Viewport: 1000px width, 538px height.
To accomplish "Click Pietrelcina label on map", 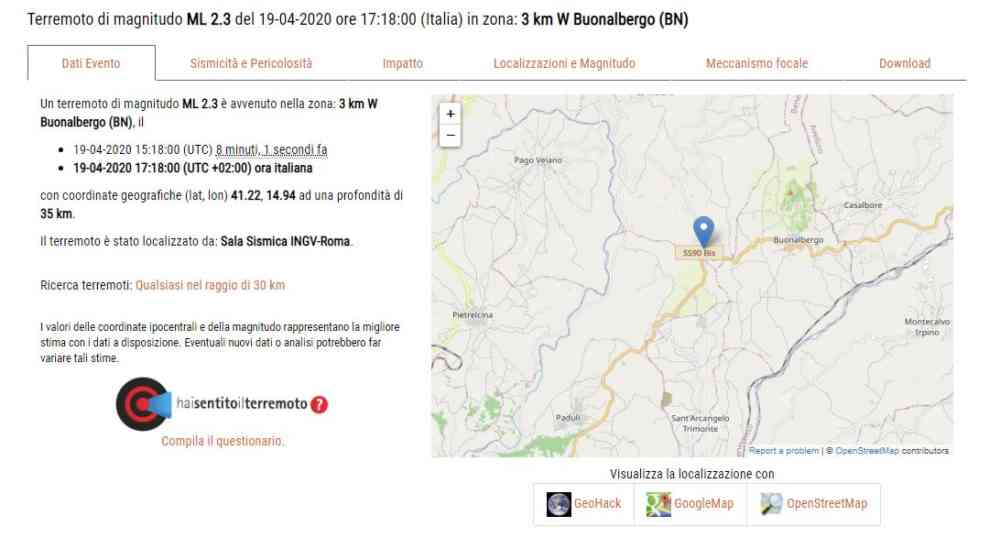I will tap(473, 315).
